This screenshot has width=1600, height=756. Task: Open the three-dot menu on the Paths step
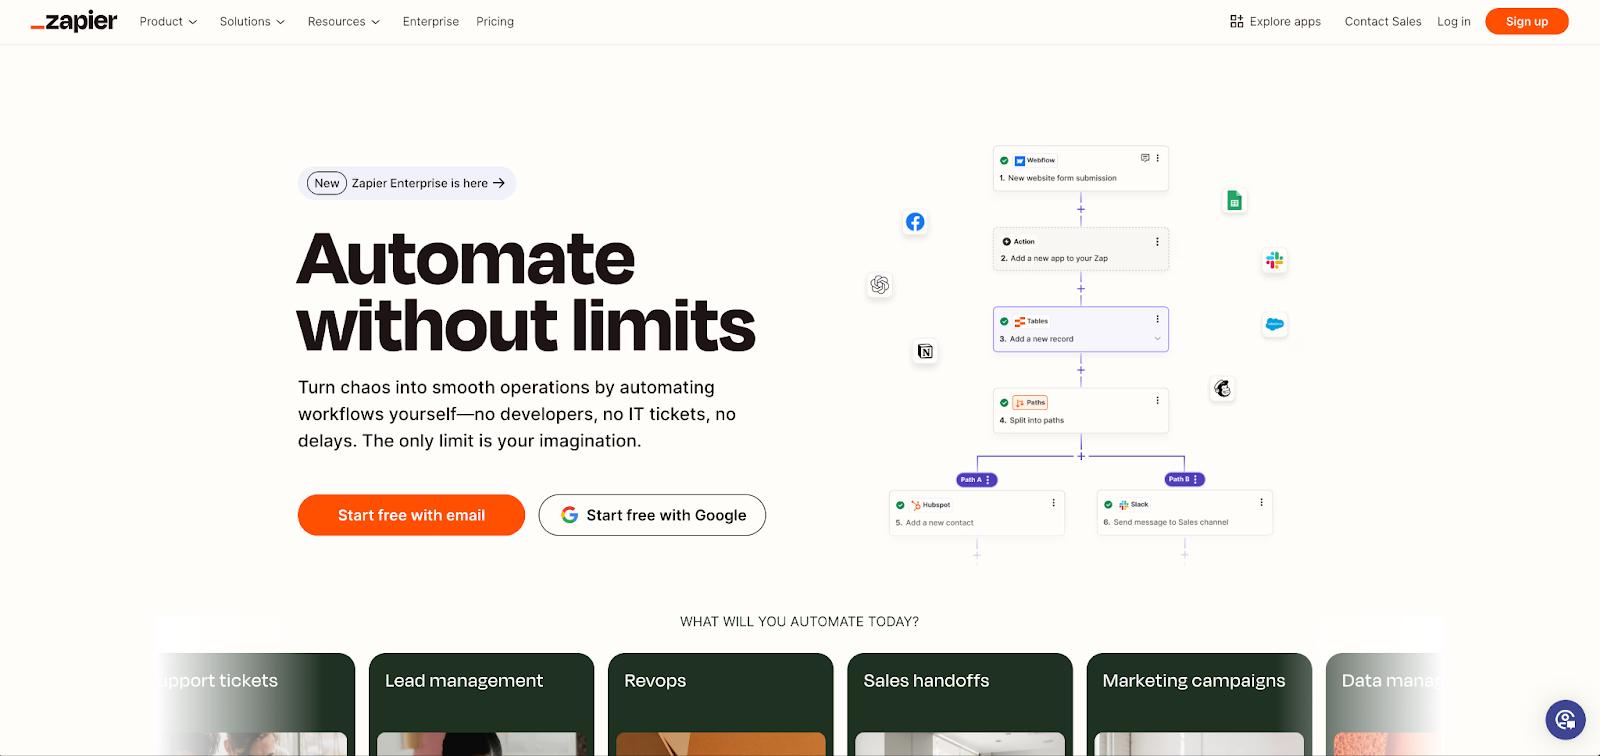[x=1158, y=400]
